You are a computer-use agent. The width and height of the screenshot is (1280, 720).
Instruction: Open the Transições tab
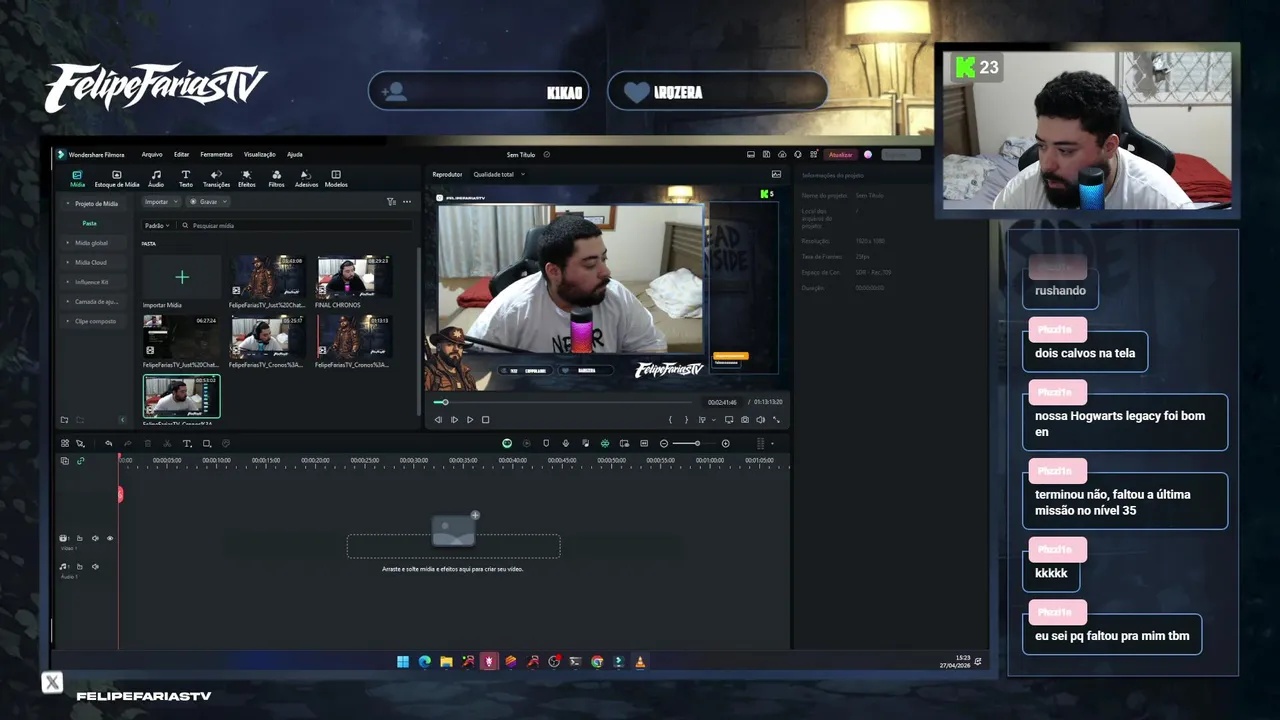216,179
